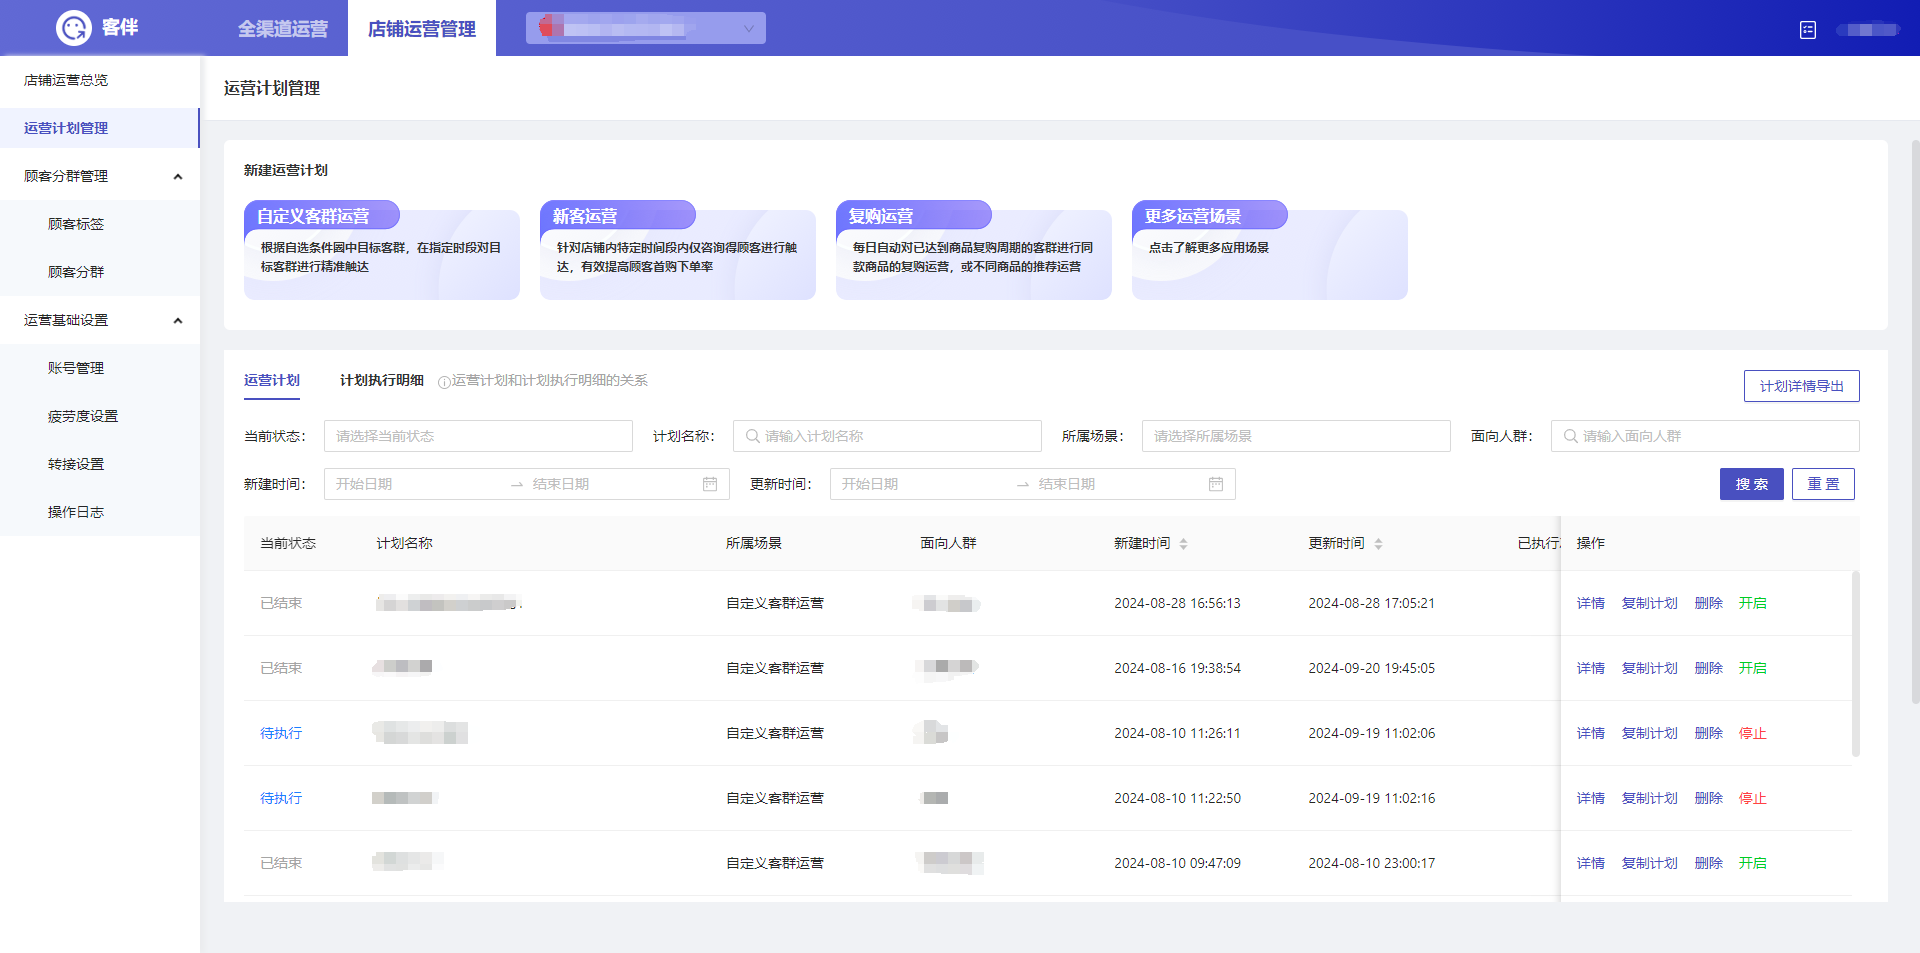Click search icon in 面向人群 field
This screenshot has height=953, width=1920.
1571,436
